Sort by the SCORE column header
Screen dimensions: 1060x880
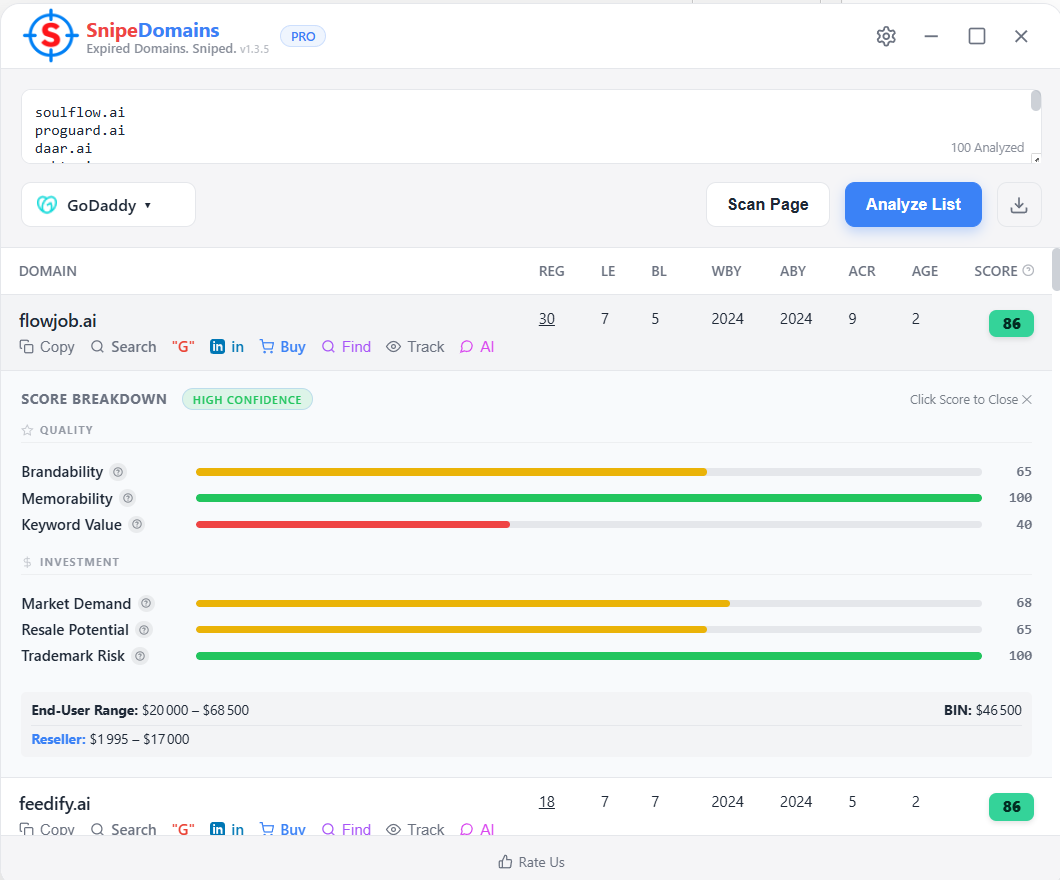(x=996, y=271)
